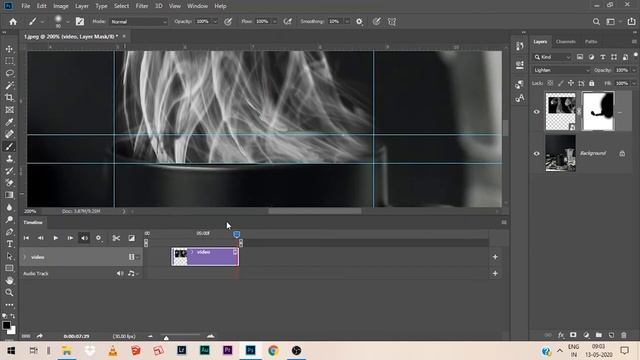This screenshot has width=640, height=360.
Task: Click the foreground color swatch
Action: click(6, 325)
